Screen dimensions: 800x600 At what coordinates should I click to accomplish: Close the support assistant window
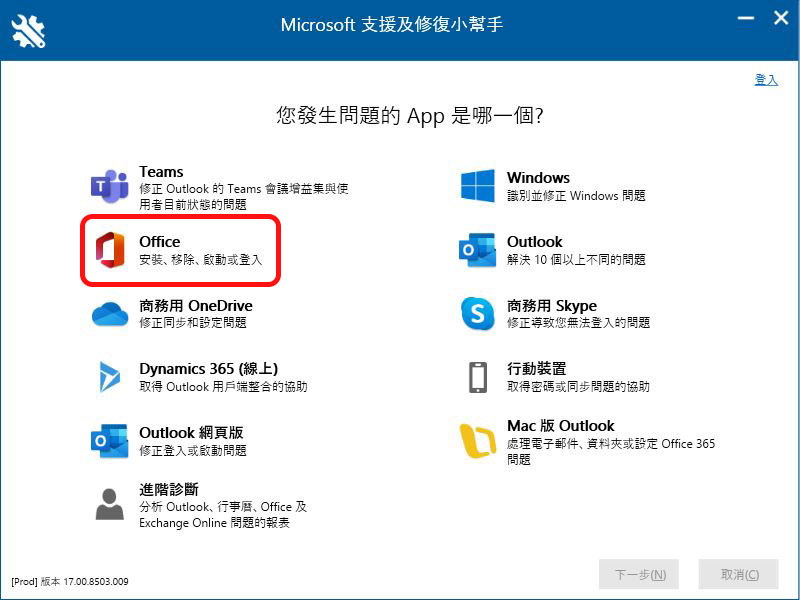pos(781,18)
